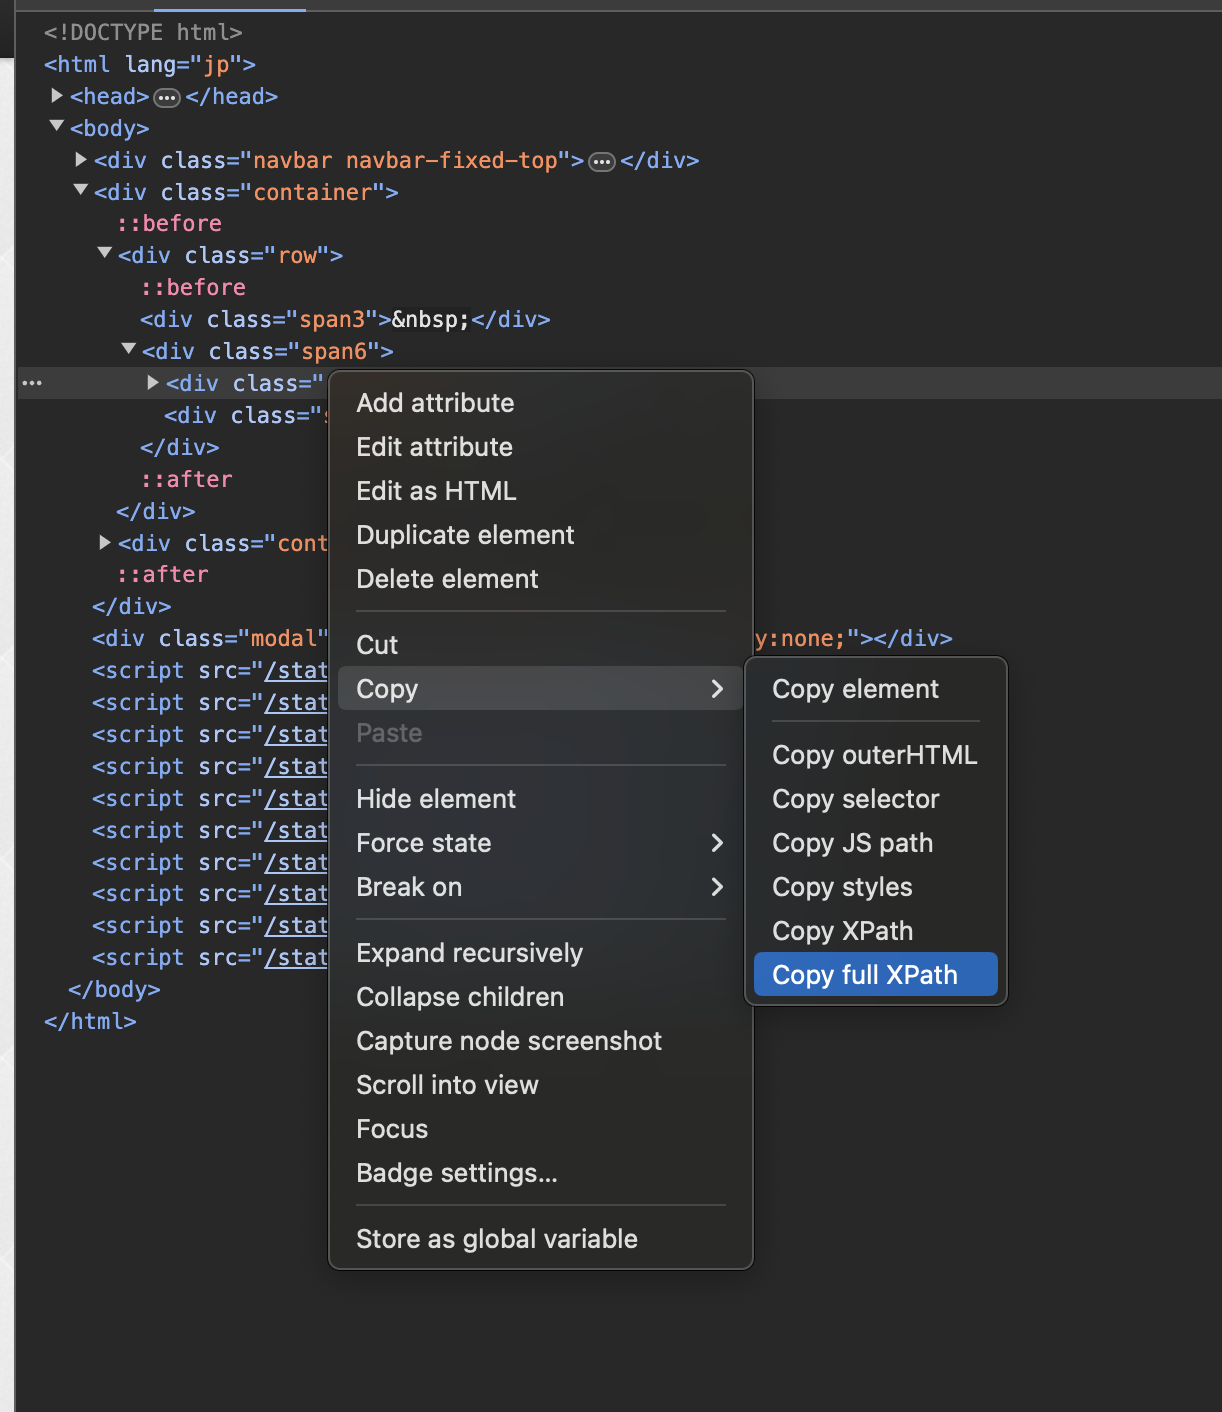Image resolution: width=1222 pixels, height=1412 pixels.
Task: Choose Copy XPath from the submenu
Action: pyautogui.click(x=842, y=931)
